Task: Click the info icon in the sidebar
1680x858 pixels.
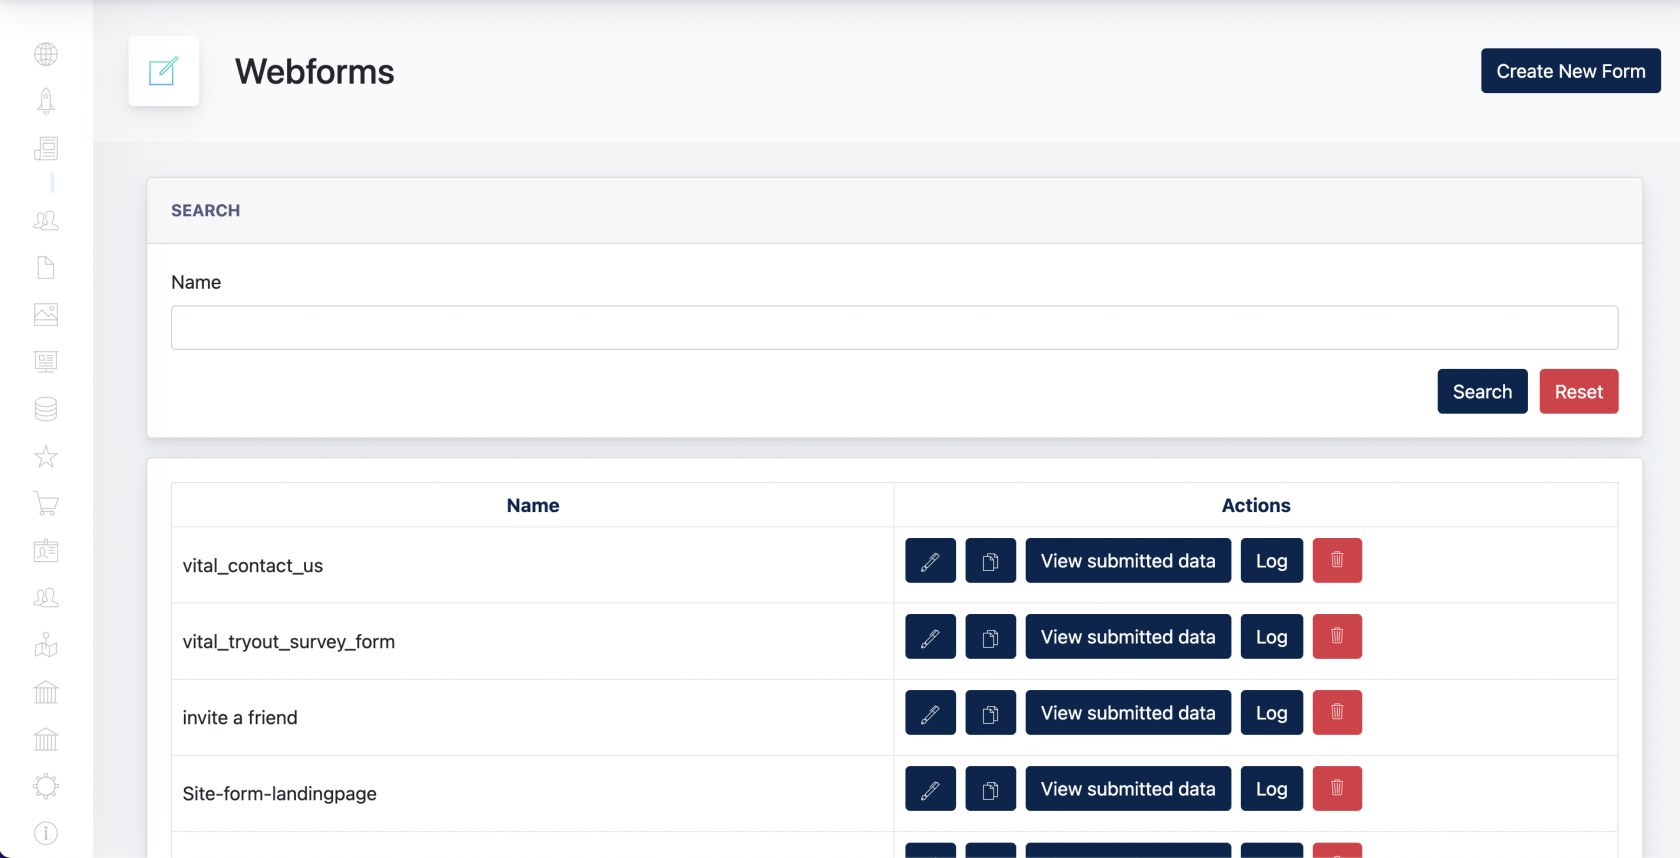Action: [x=46, y=833]
